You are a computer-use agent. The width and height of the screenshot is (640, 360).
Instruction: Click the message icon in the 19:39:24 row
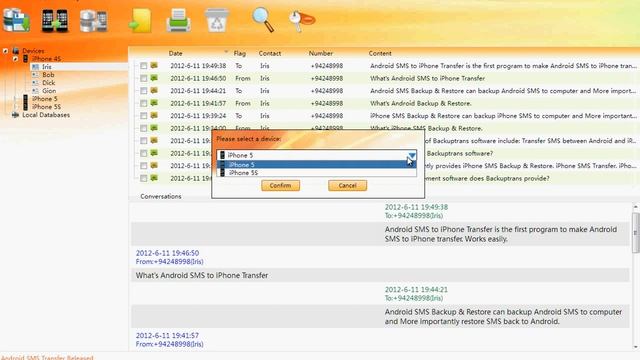pyautogui.click(x=154, y=116)
